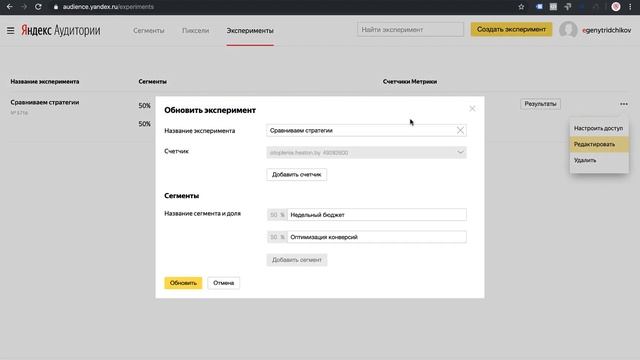This screenshot has width=640, height=360.
Task: Click the browser address bar URL
Action: pyautogui.click(x=108, y=7)
